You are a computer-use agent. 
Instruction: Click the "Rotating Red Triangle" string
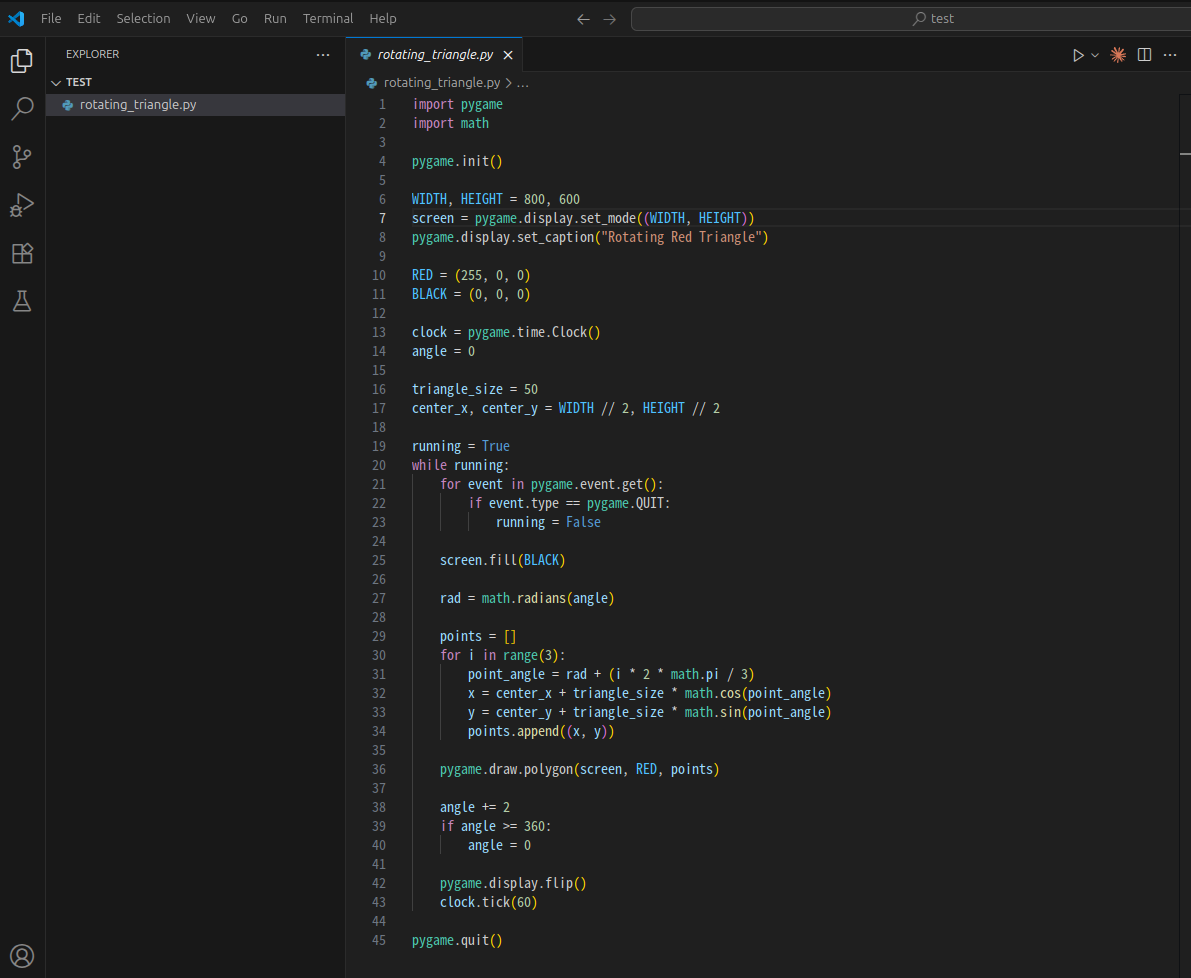pos(681,238)
